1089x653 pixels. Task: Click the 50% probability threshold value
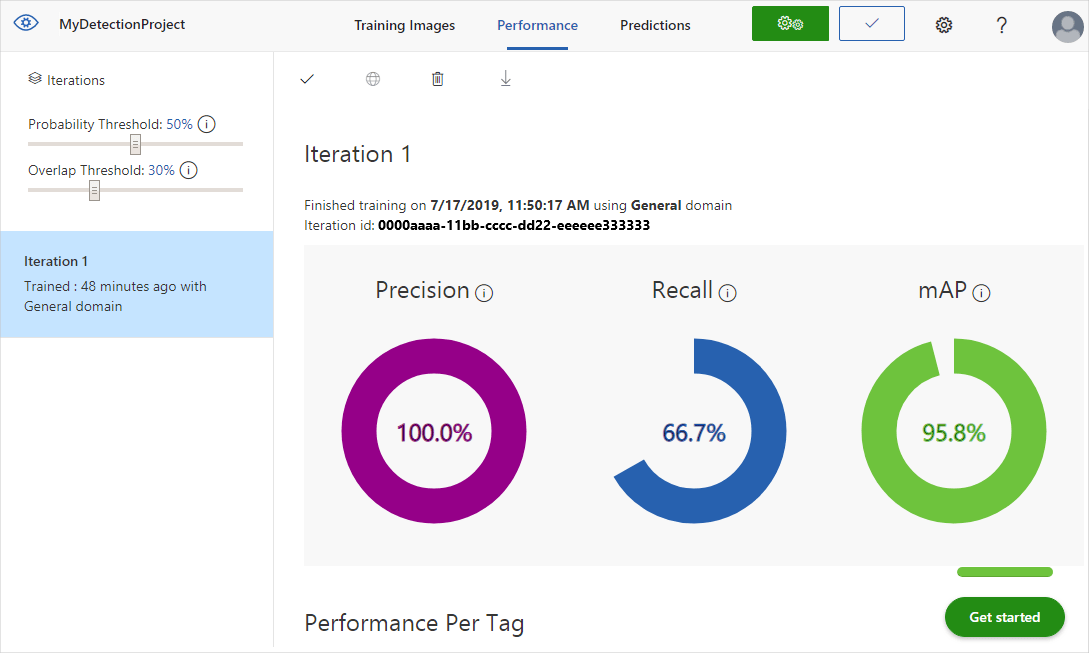click(179, 124)
